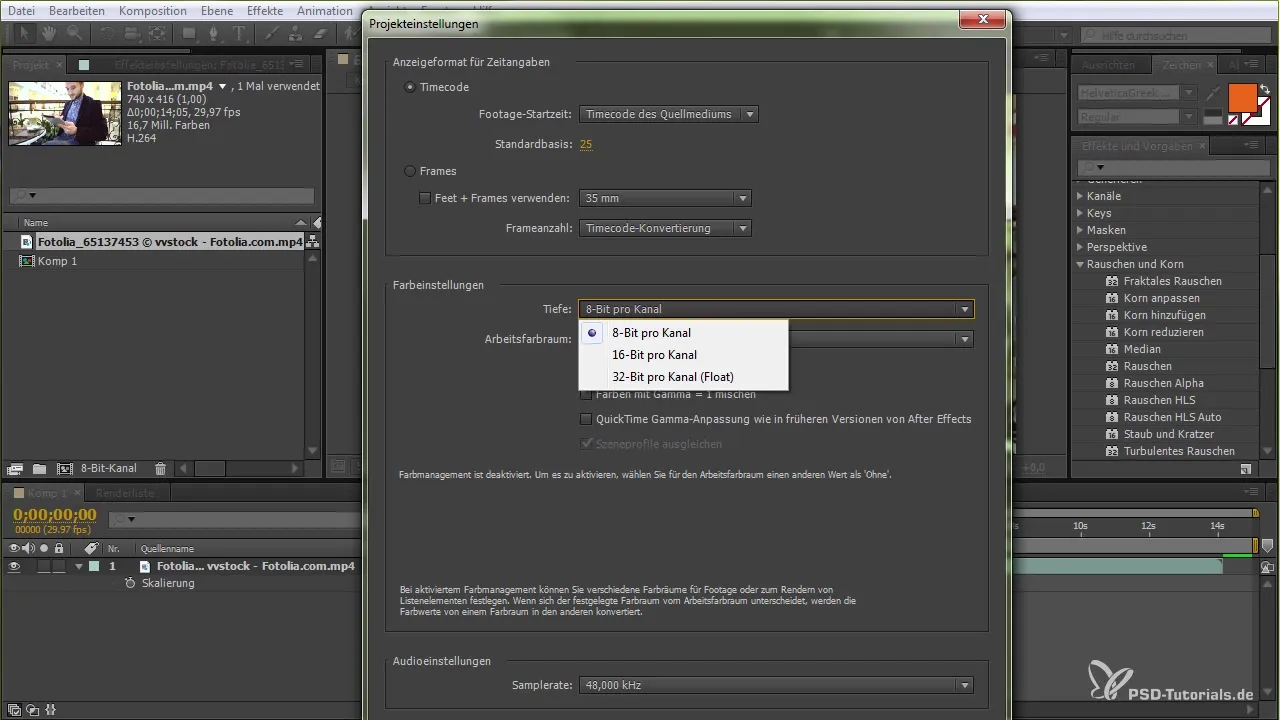Viewport: 1280px width, 720px height.
Task: Select the Type text tool
Action: [x=240, y=34]
